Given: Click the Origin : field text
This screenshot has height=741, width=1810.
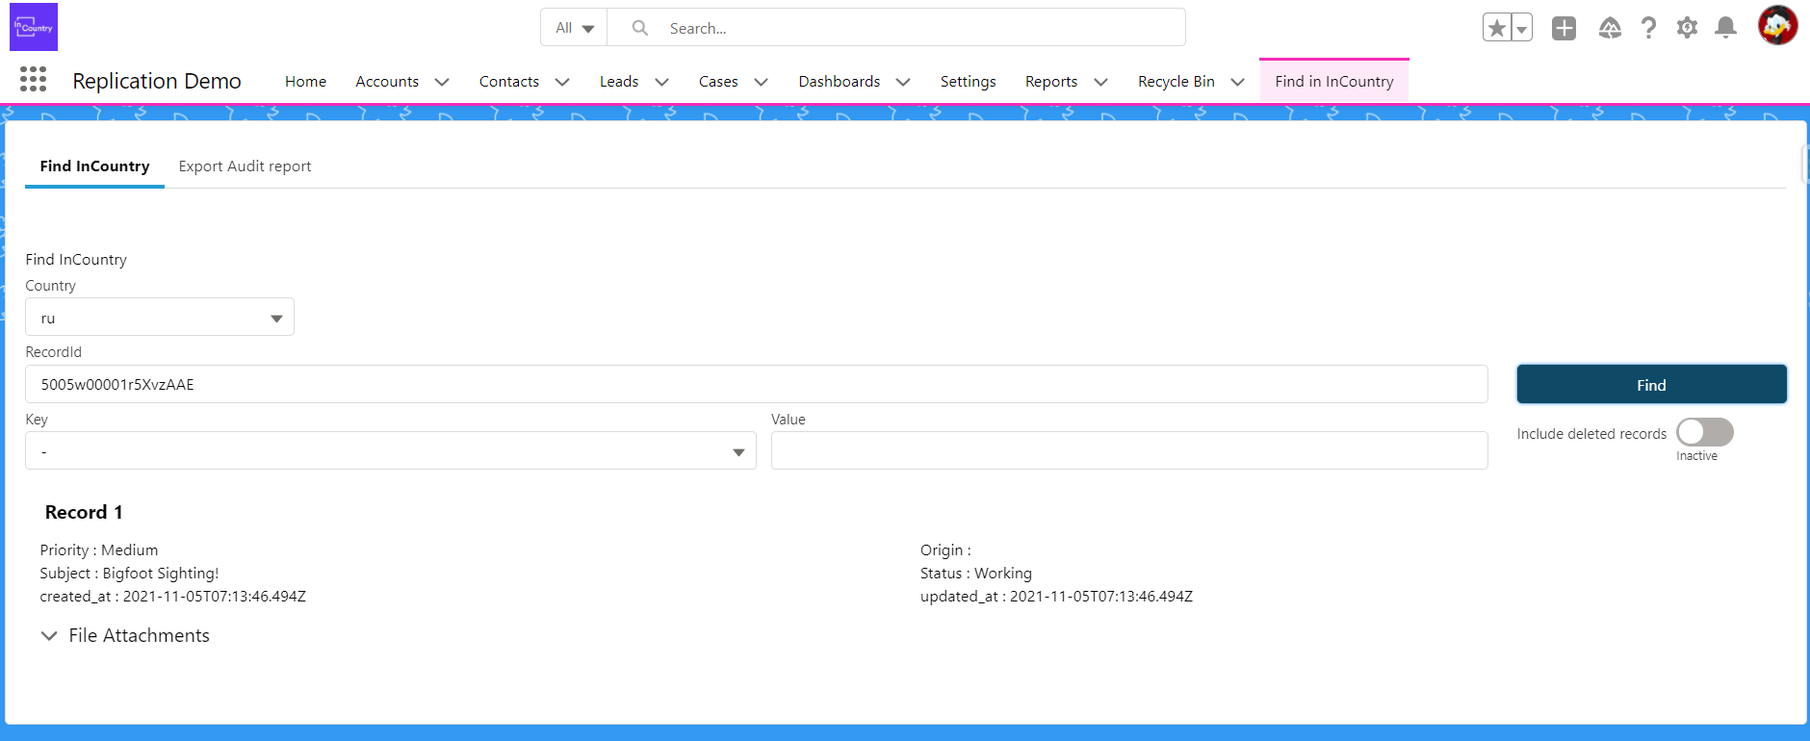Looking at the screenshot, I should 946,550.
